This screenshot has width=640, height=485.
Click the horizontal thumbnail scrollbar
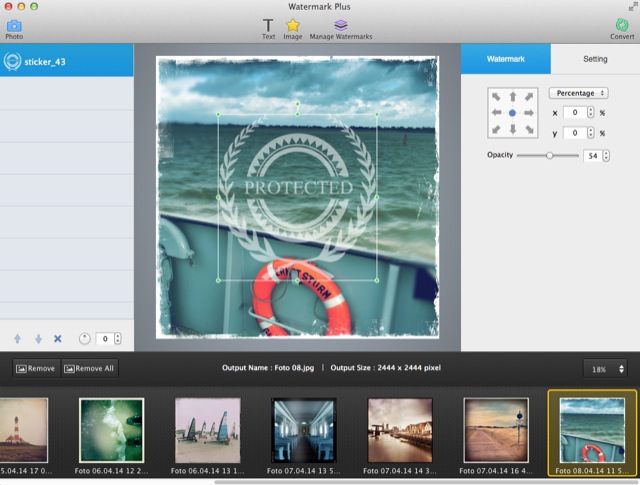(x=427, y=482)
